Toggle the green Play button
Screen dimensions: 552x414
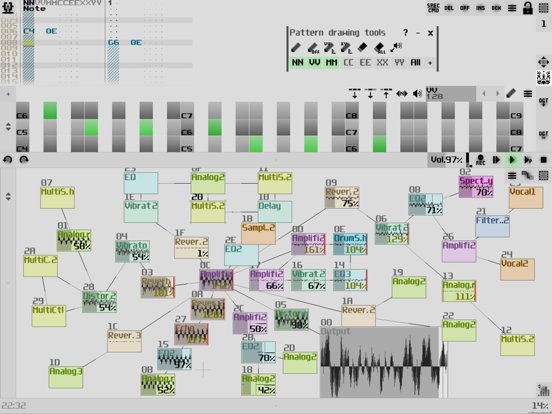click(512, 160)
